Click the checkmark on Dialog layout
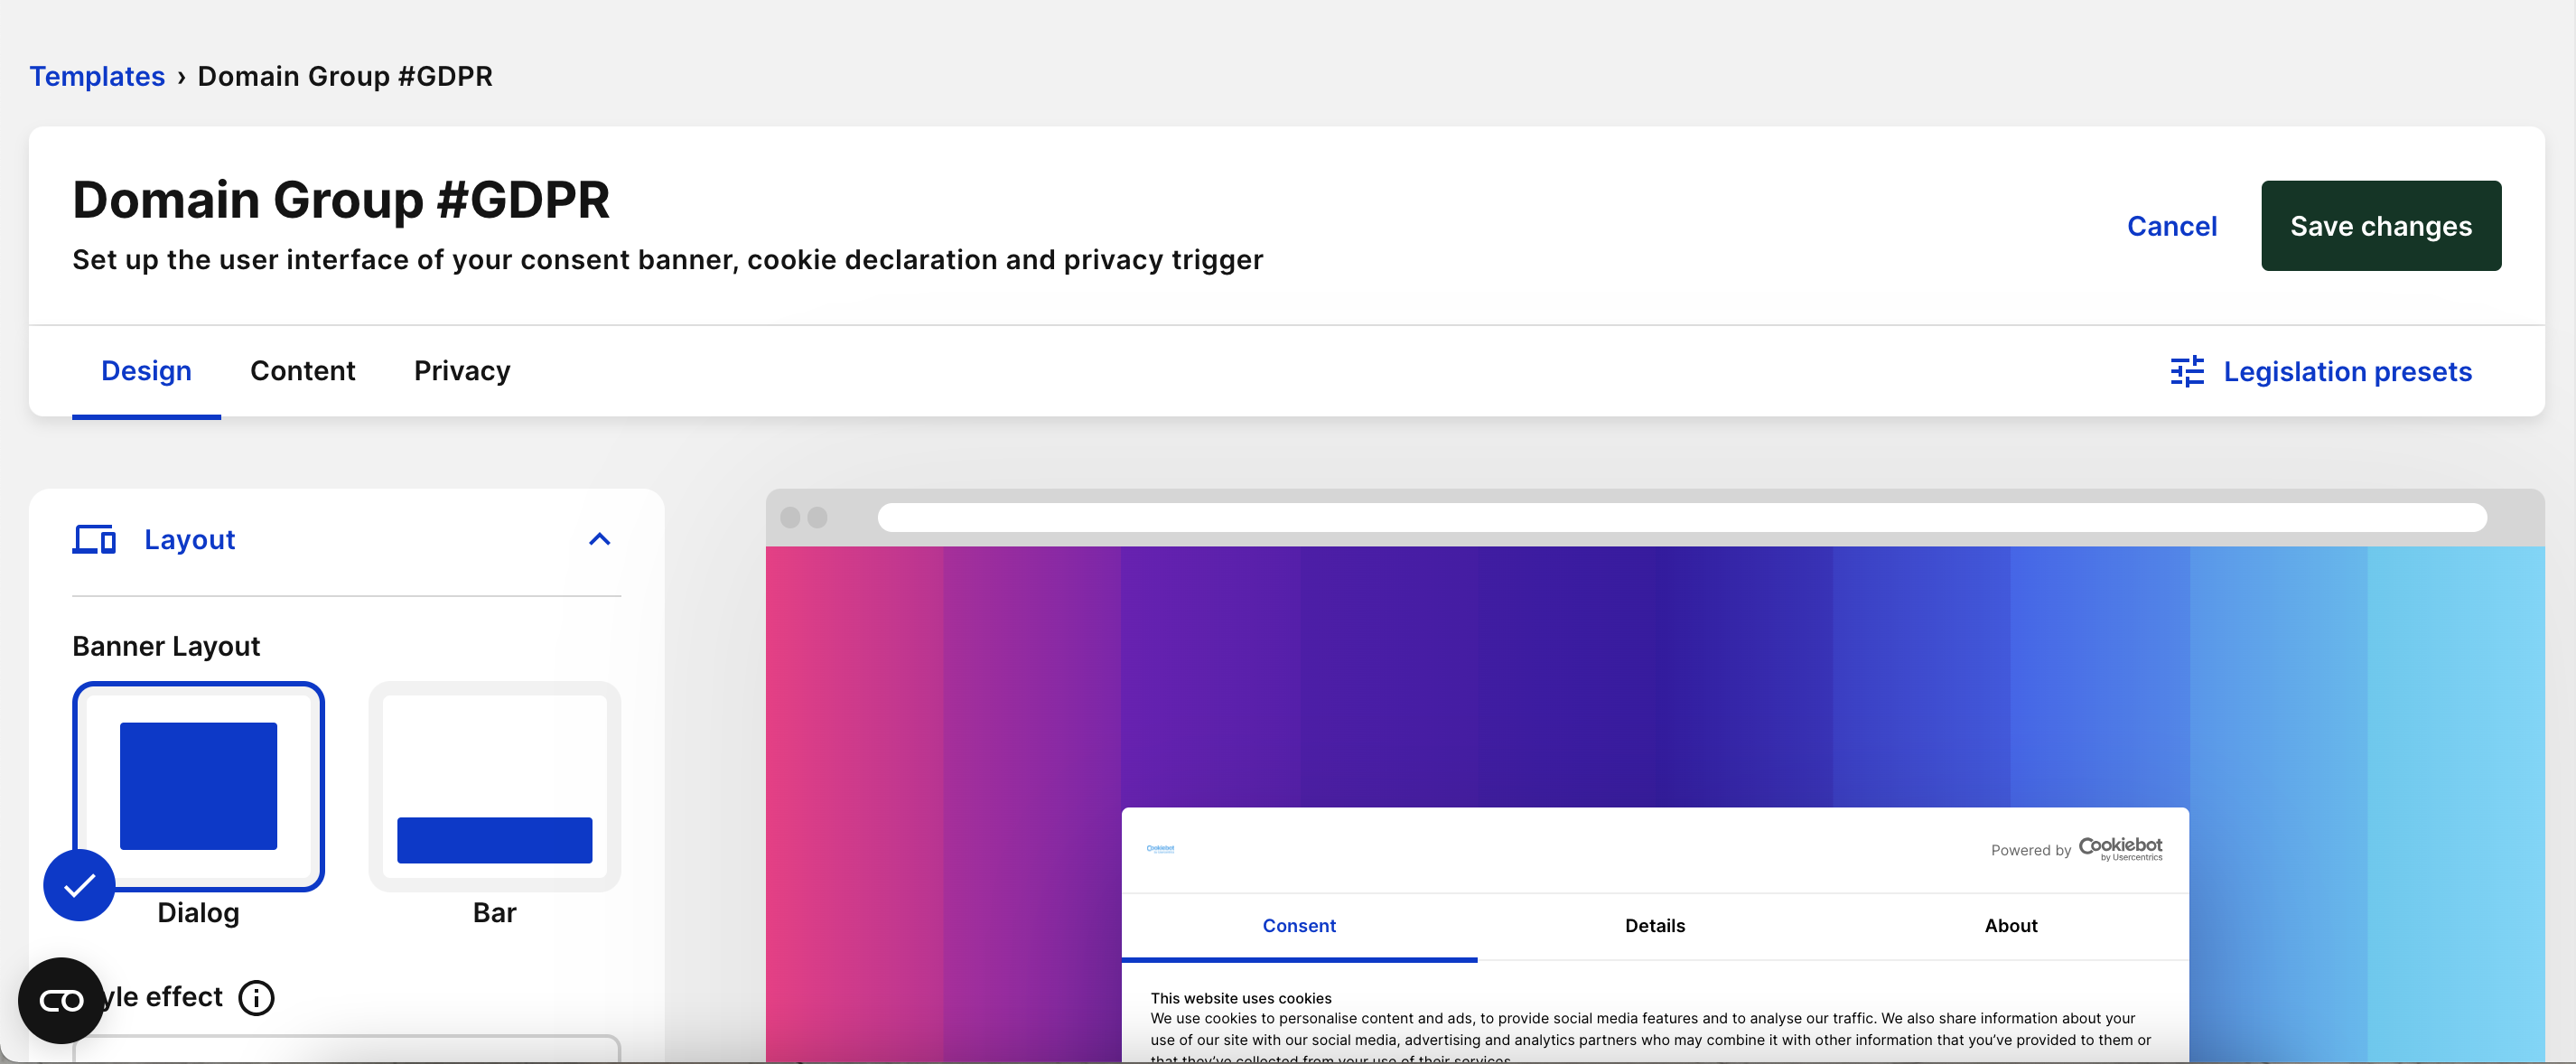Screen dimensions: 2576x1064 [x=79, y=885]
